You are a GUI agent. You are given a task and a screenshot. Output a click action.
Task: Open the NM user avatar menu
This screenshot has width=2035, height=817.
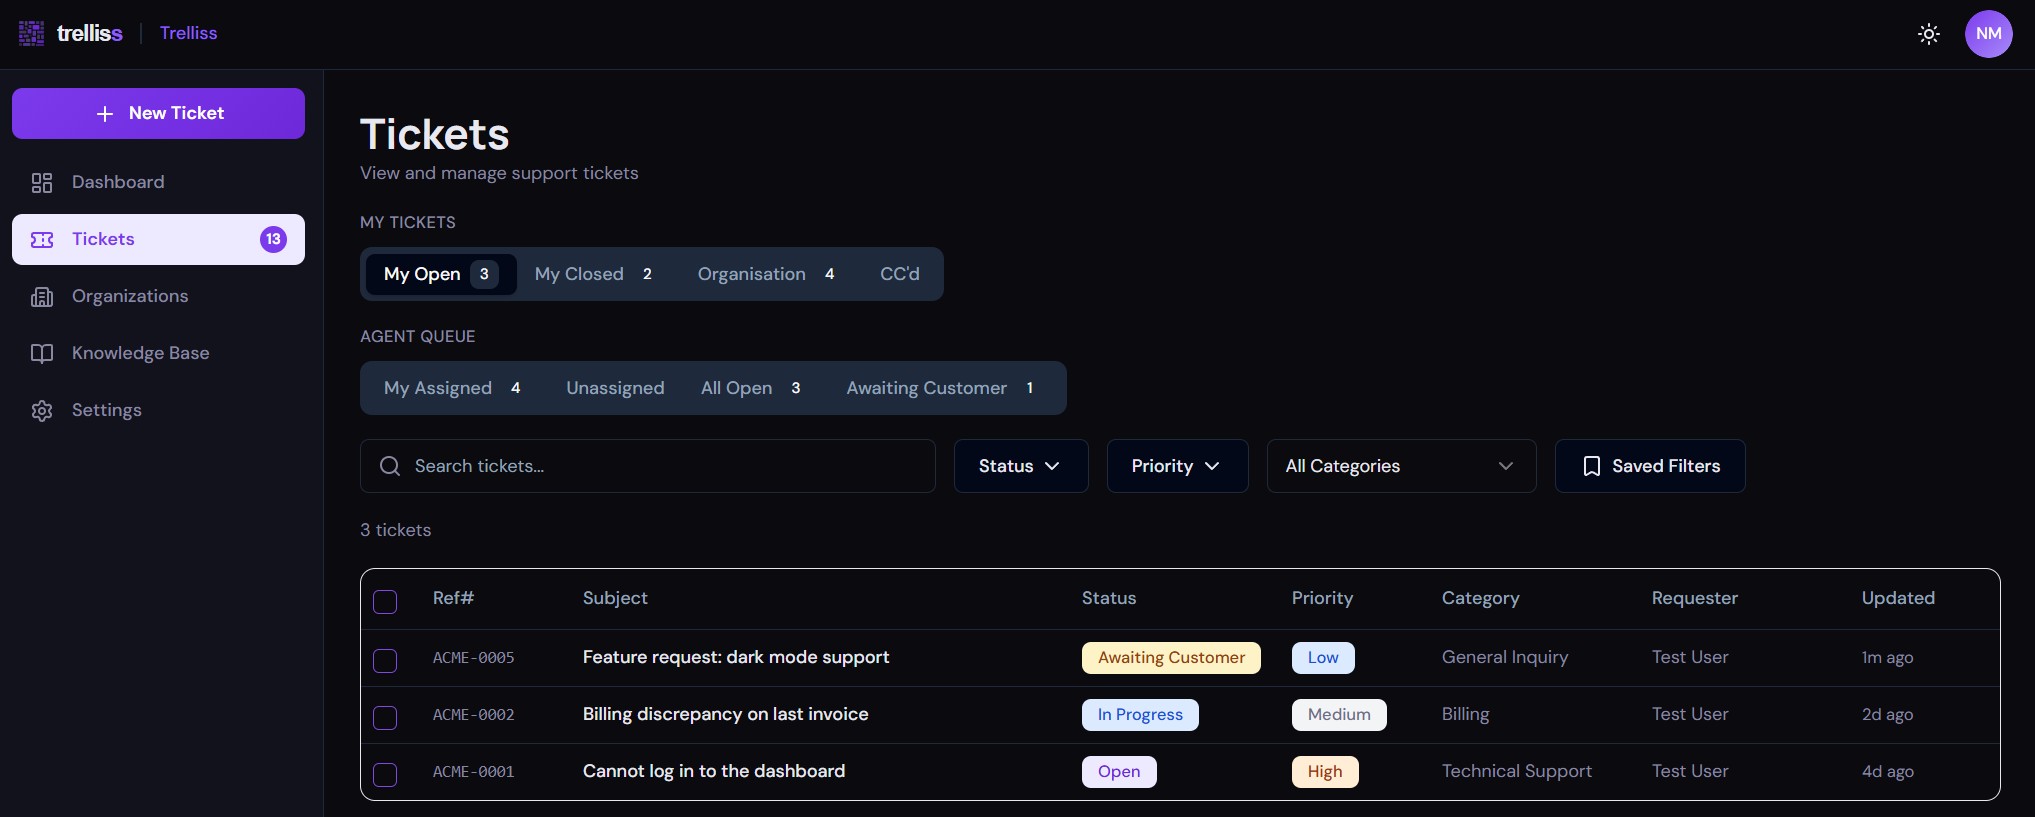tap(1988, 34)
